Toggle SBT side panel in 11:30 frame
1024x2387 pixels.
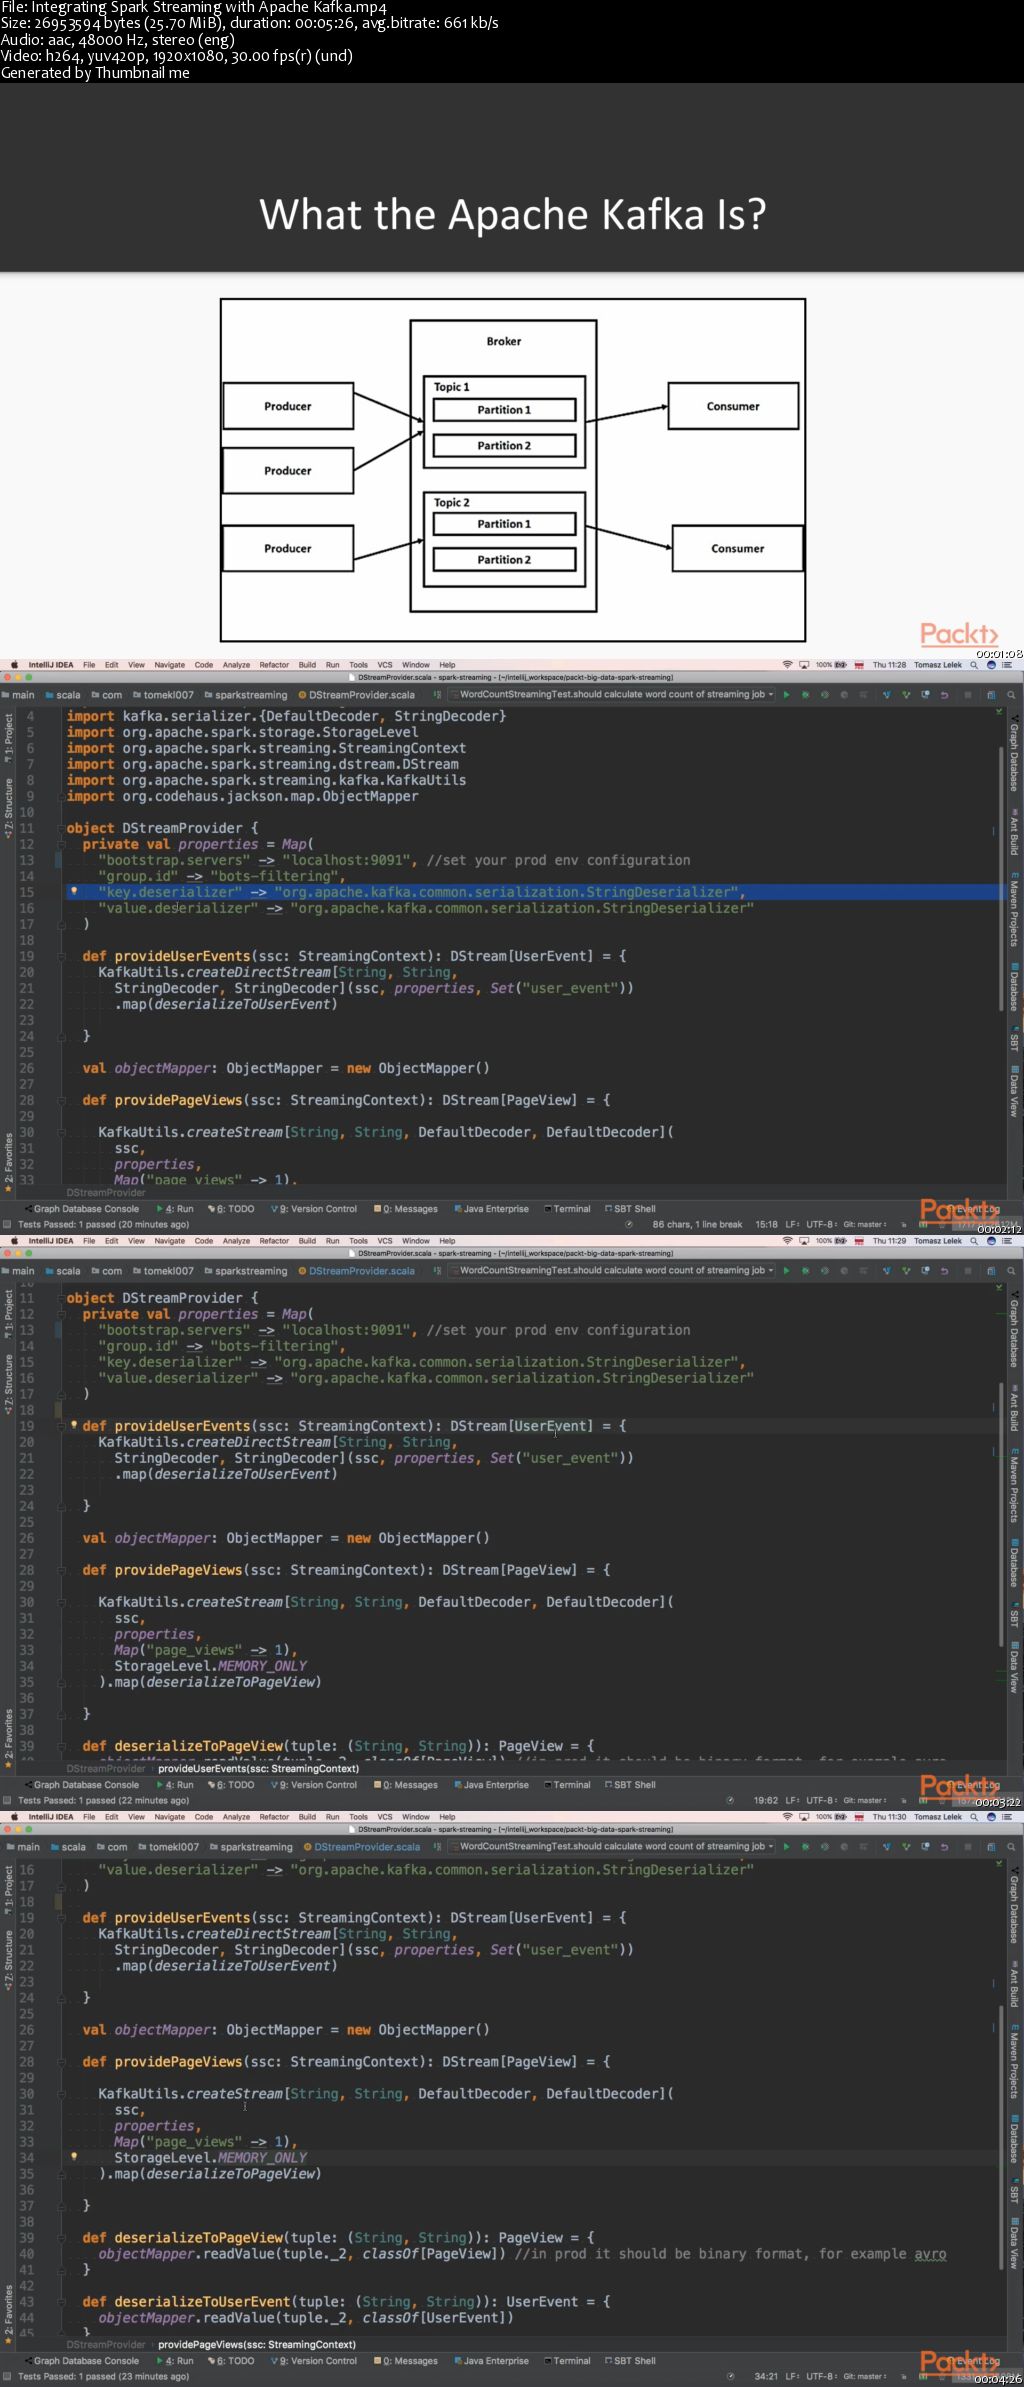[x=1013, y=2193]
